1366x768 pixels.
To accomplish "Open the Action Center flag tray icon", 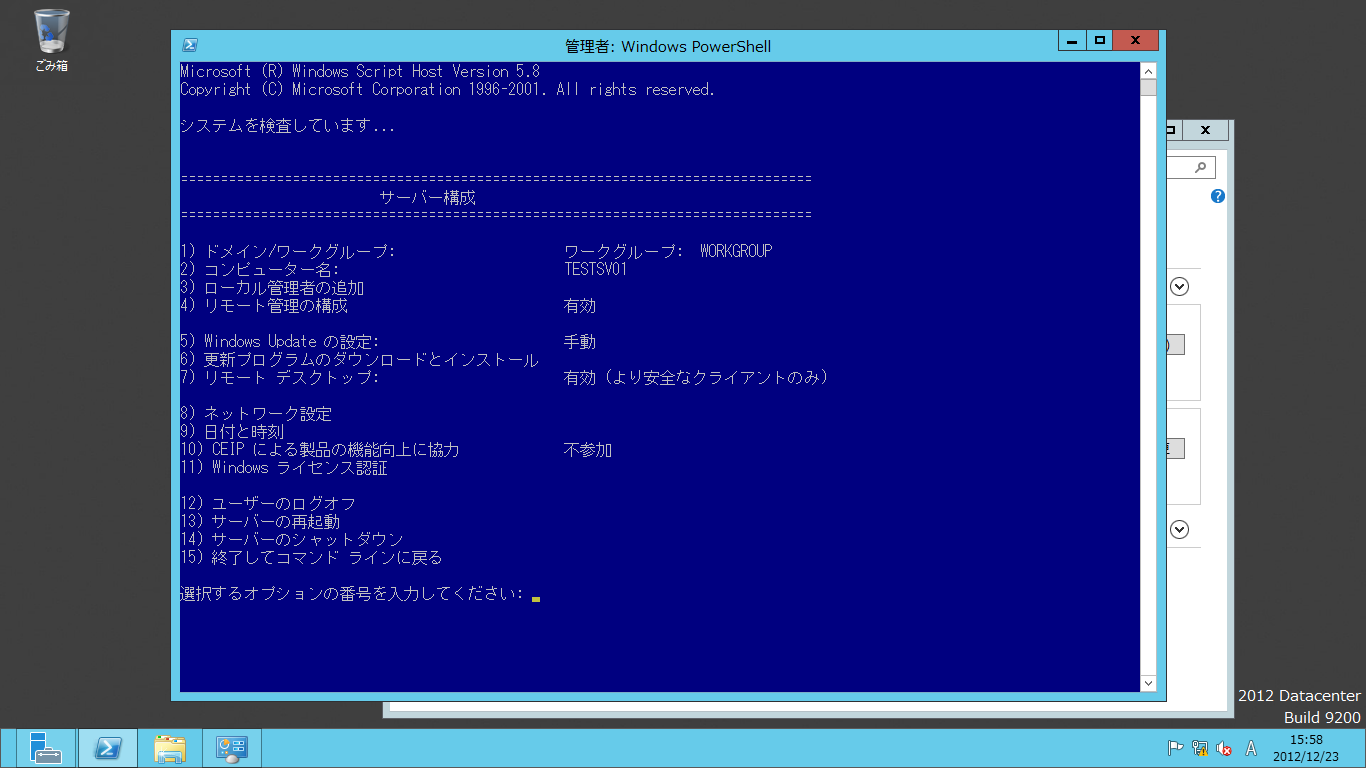I will coord(1177,747).
